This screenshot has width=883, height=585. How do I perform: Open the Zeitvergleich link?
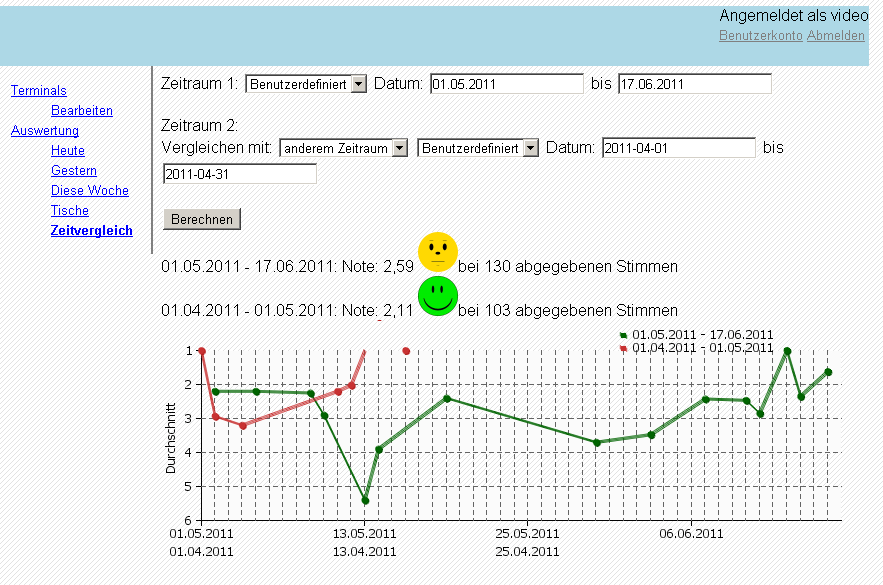(92, 230)
